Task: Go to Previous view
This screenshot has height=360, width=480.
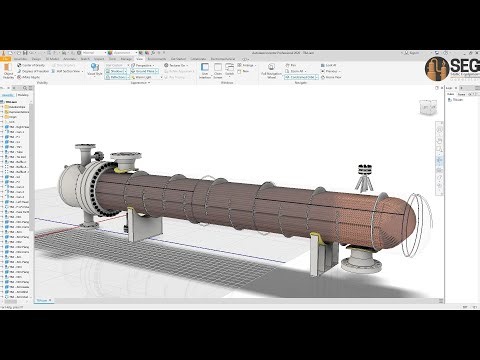Action: pyautogui.click(x=329, y=71)
